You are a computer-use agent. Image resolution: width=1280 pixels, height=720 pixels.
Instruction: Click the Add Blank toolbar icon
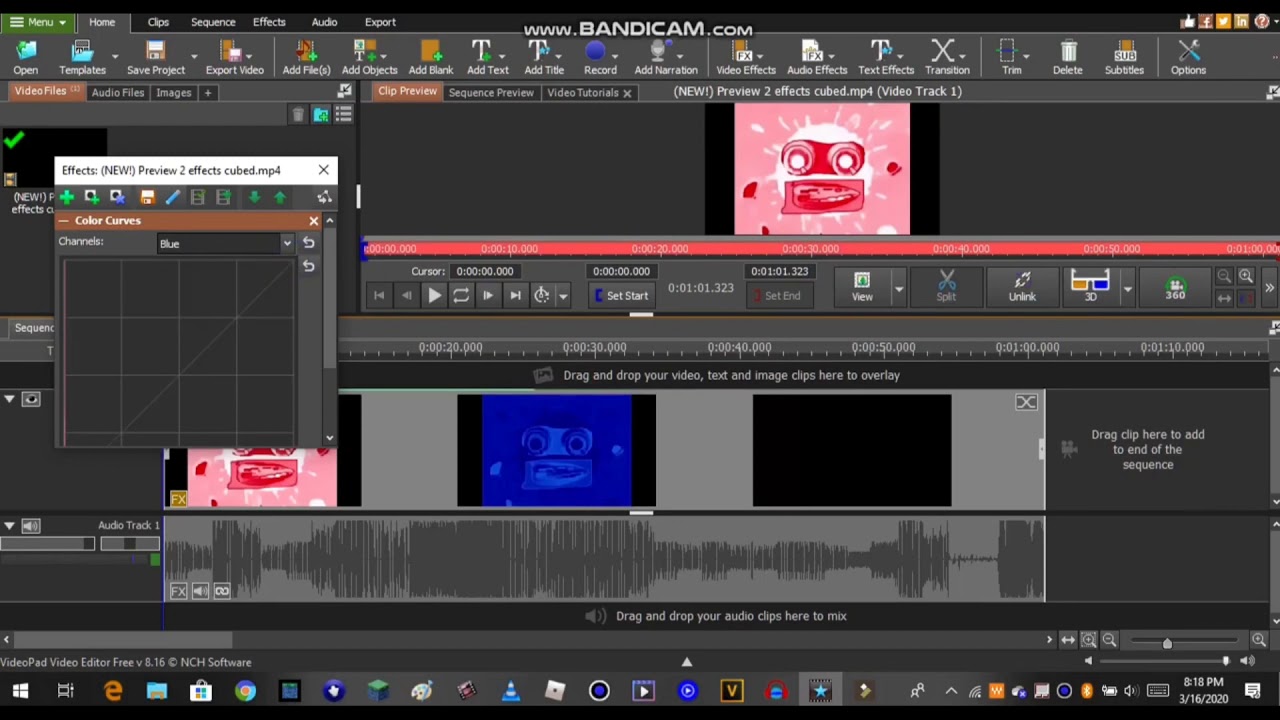(x=430, y=57)
